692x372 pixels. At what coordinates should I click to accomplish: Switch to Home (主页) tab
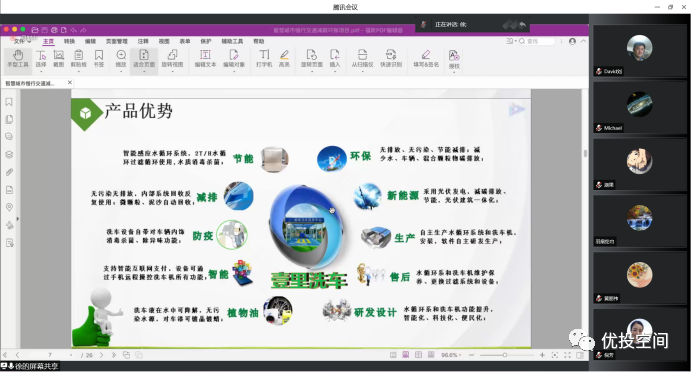[48, 41]
